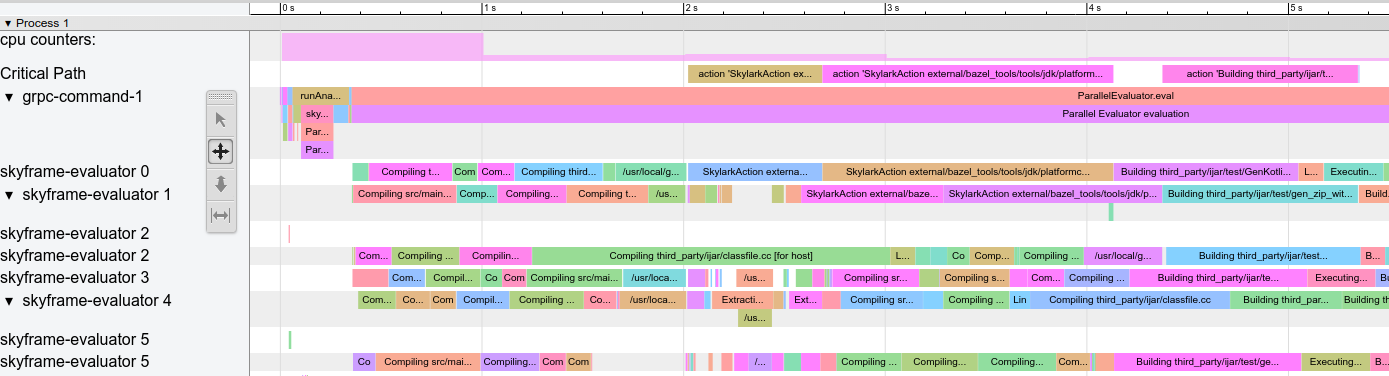The height and width of the screenshot is (376, 1389).
Task: Select the Executing... slice in skyframe-evaluator 3
Action: point(1342,278)
